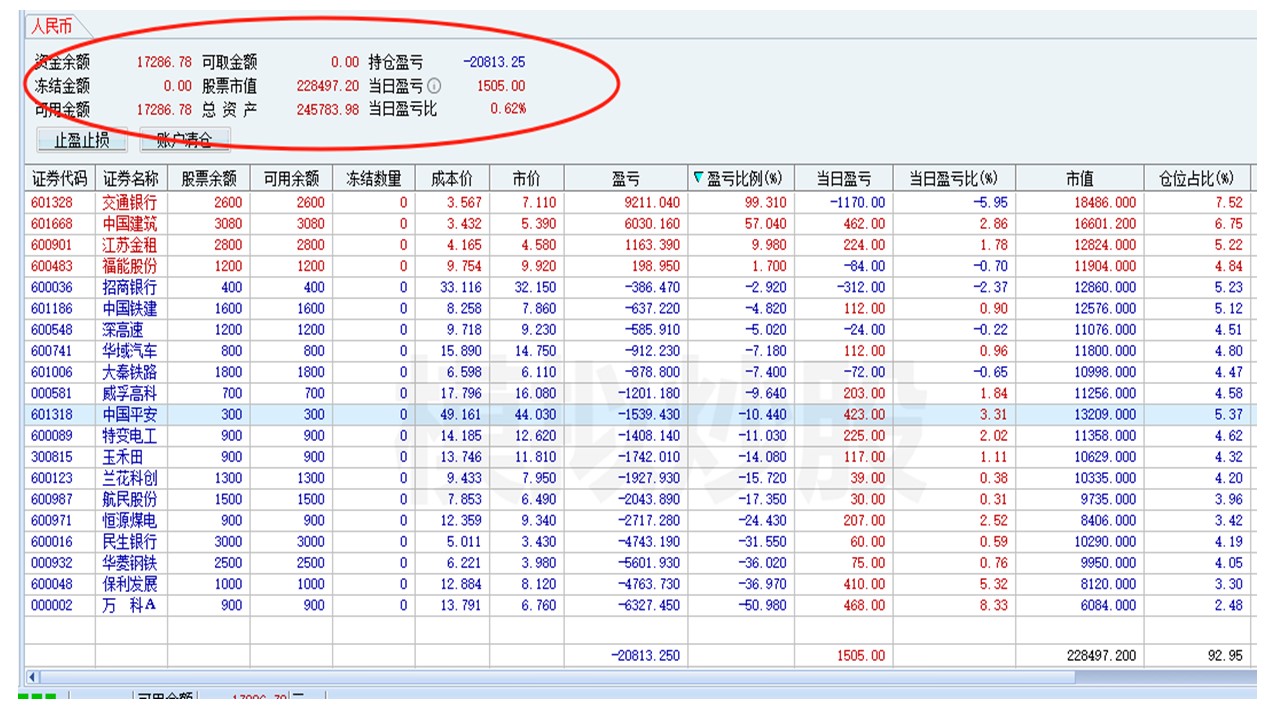Select the 交通银行 stock row name
Screen dimensions: 1280x720
click(x=130, y=203)
